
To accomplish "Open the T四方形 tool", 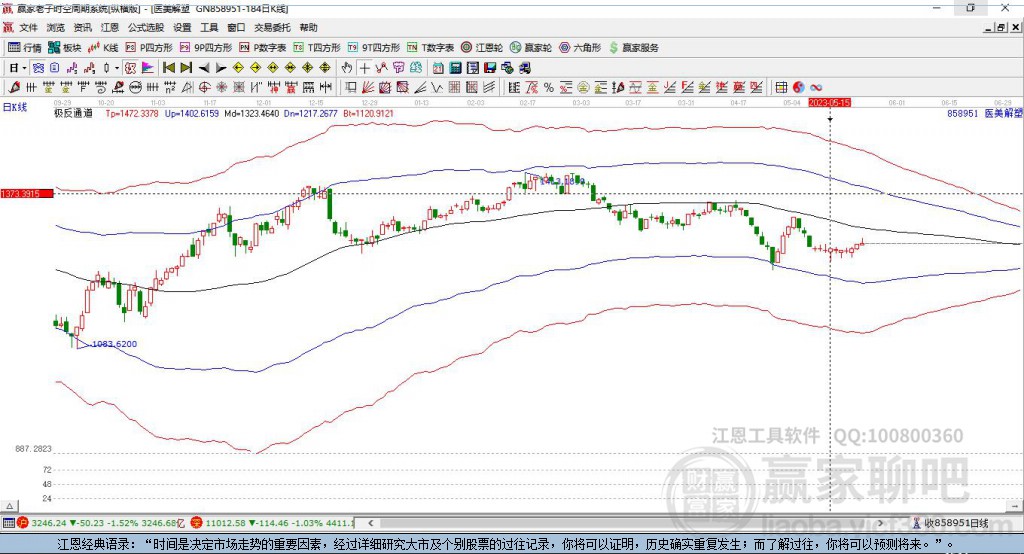I will point(317,48).
